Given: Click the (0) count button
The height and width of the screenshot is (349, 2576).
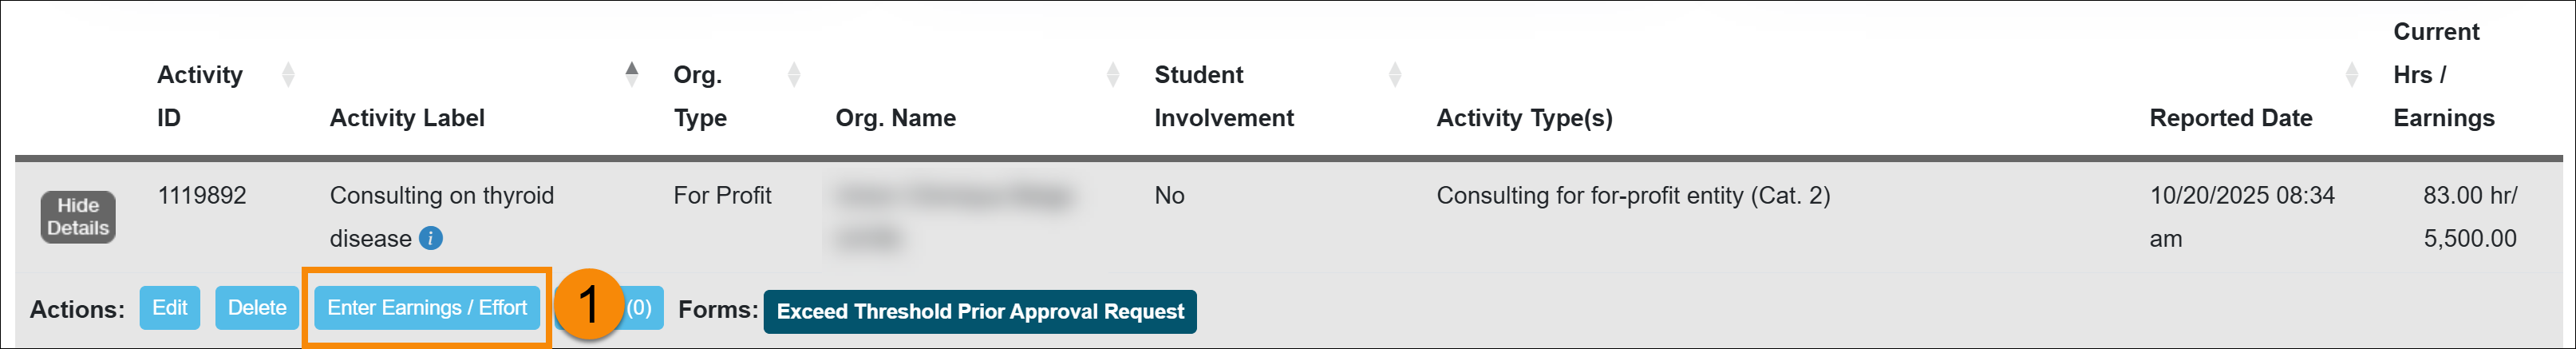Looking at the screenshot, I should tap(640, 308).
